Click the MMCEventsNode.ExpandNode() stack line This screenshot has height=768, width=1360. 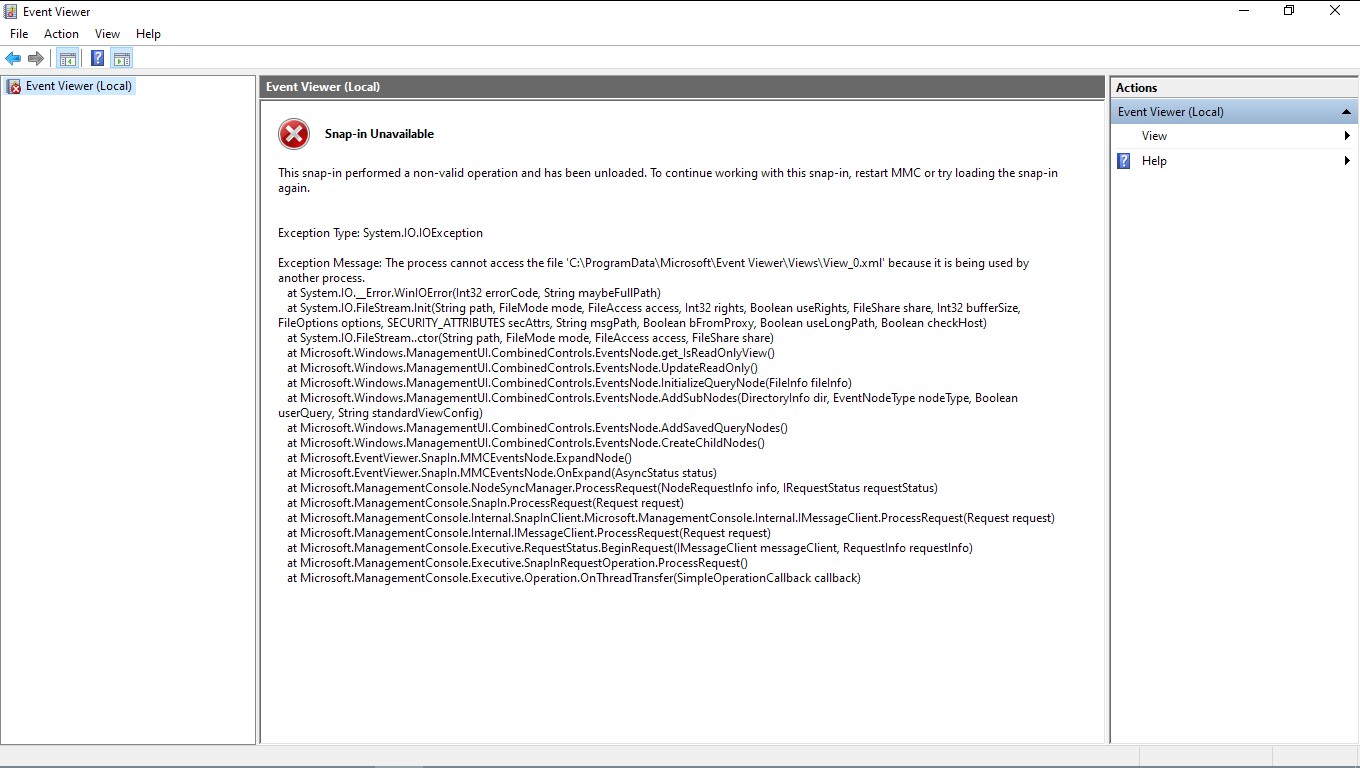coord(459,458)
